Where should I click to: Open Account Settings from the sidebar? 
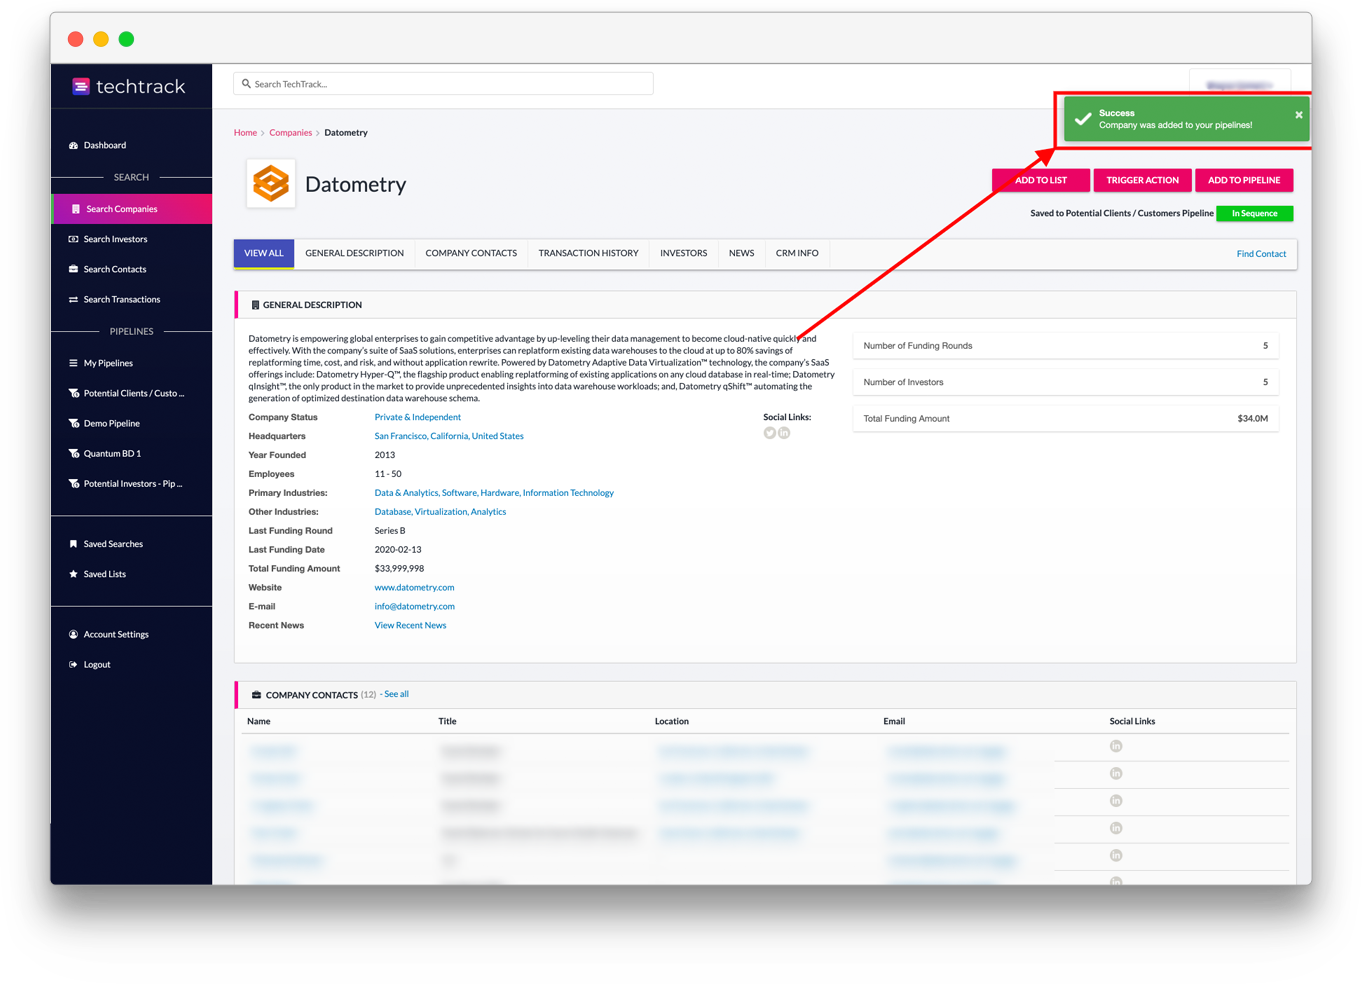[x=115, y=634]
